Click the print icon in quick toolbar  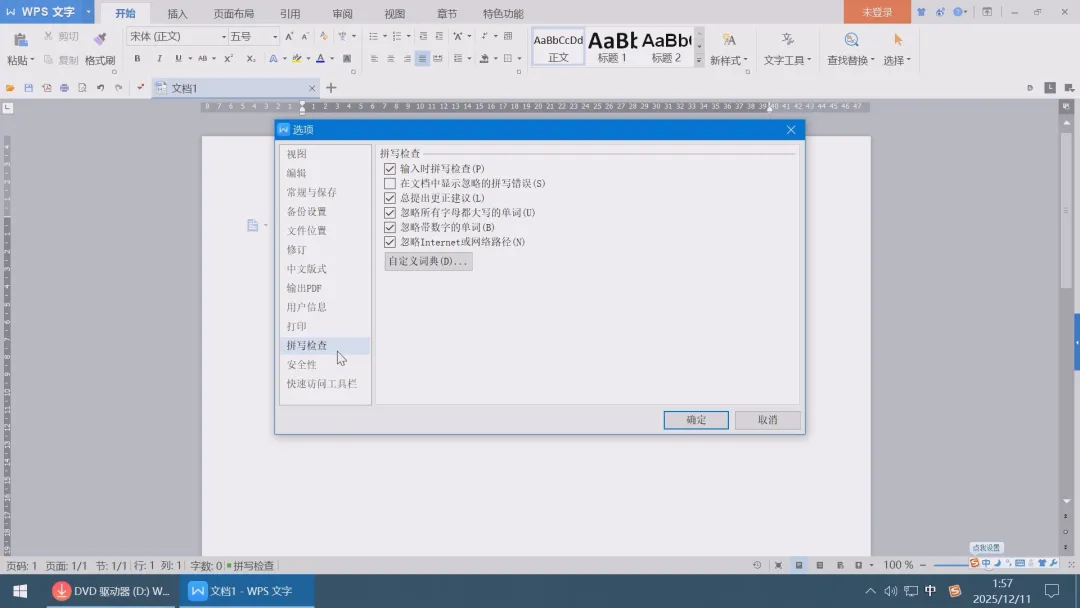pos(64,88)
